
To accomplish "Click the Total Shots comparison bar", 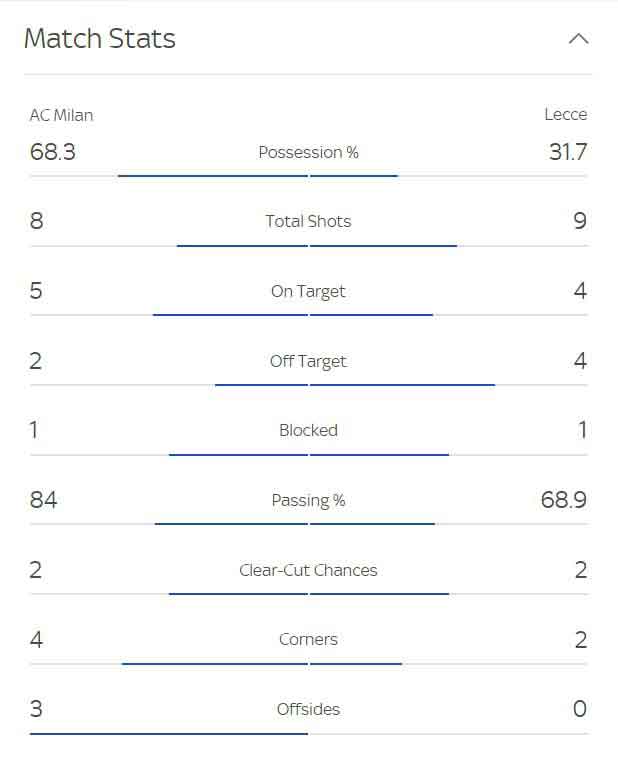I will (308, 246).
